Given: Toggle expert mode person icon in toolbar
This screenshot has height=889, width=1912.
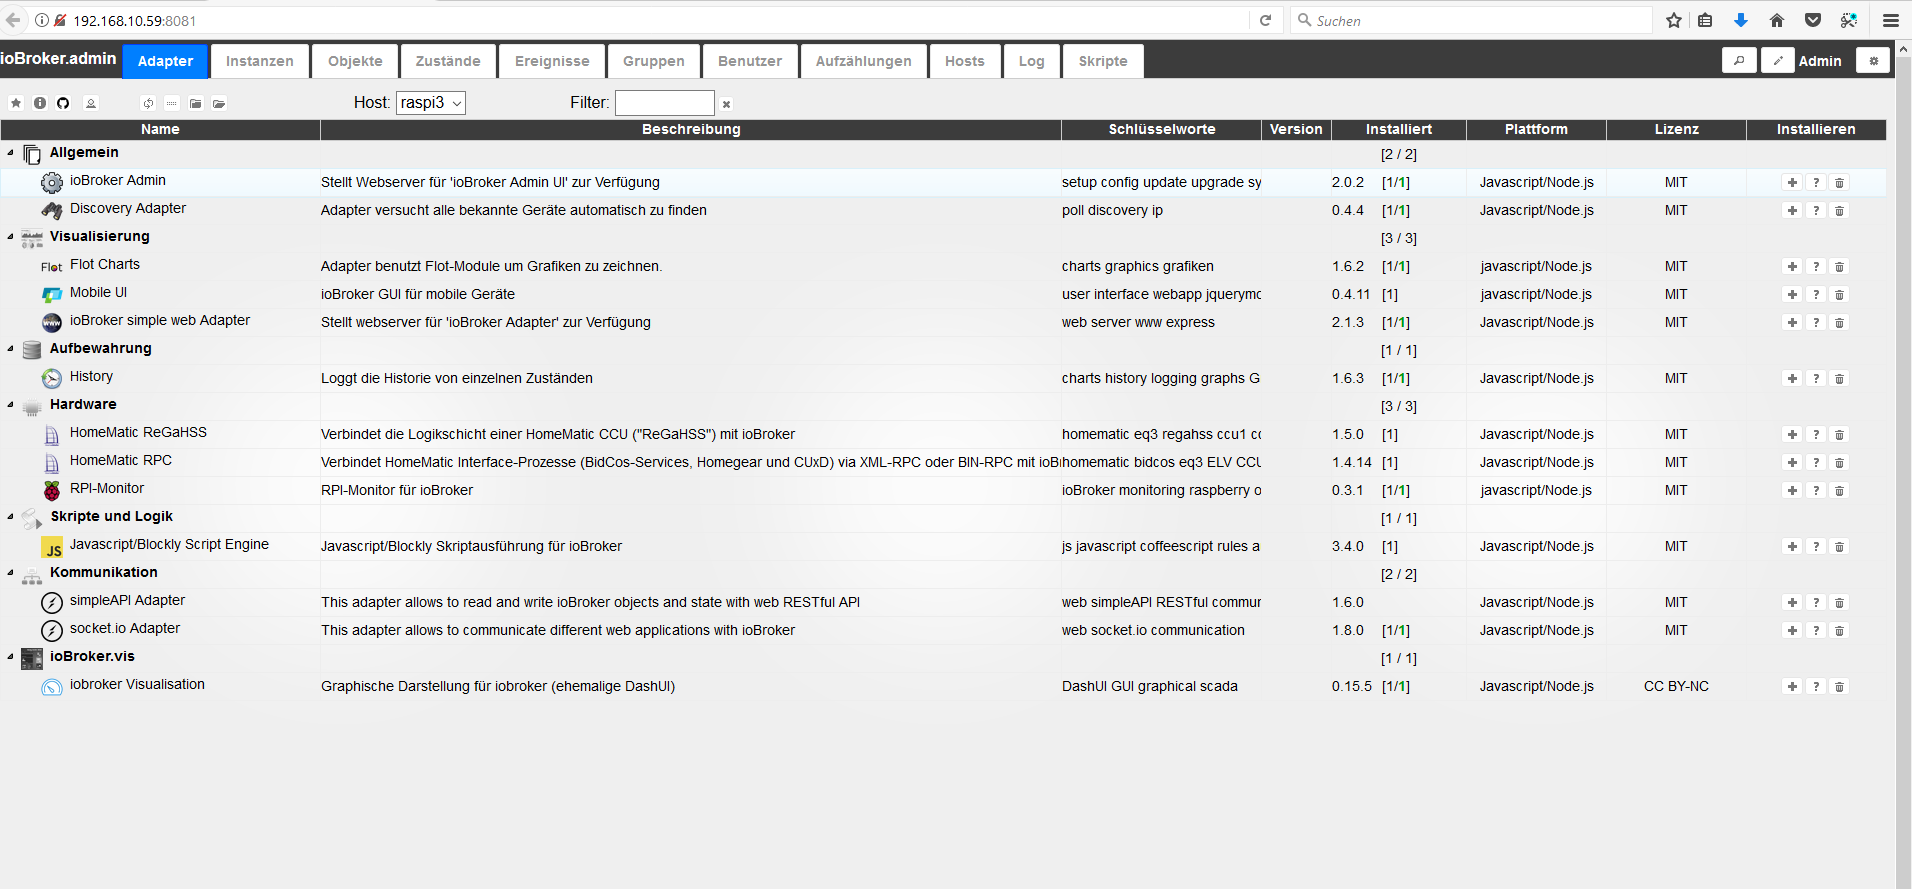Looking at the screenshot, I should click(x=91, y=103).
